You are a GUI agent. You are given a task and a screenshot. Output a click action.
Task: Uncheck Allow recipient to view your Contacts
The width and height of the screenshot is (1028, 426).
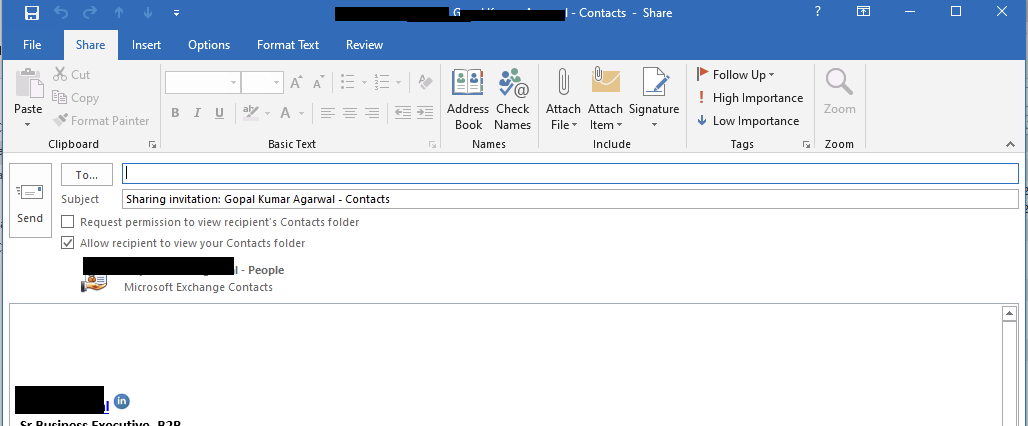point(68,243)
